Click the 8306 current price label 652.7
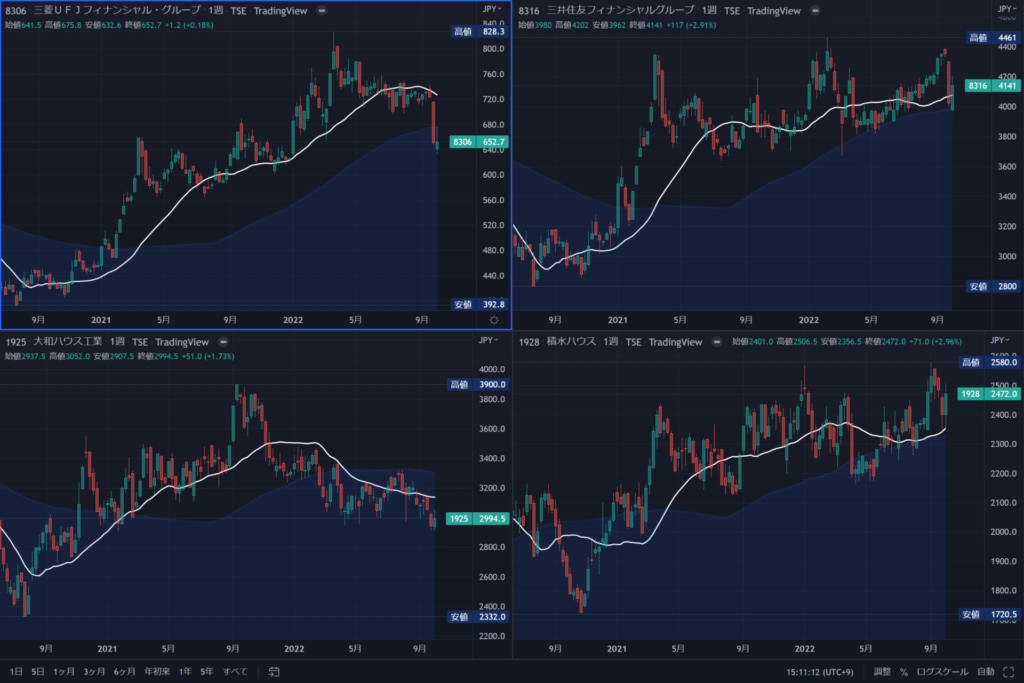1024x683 pixels. coord(479,142)
